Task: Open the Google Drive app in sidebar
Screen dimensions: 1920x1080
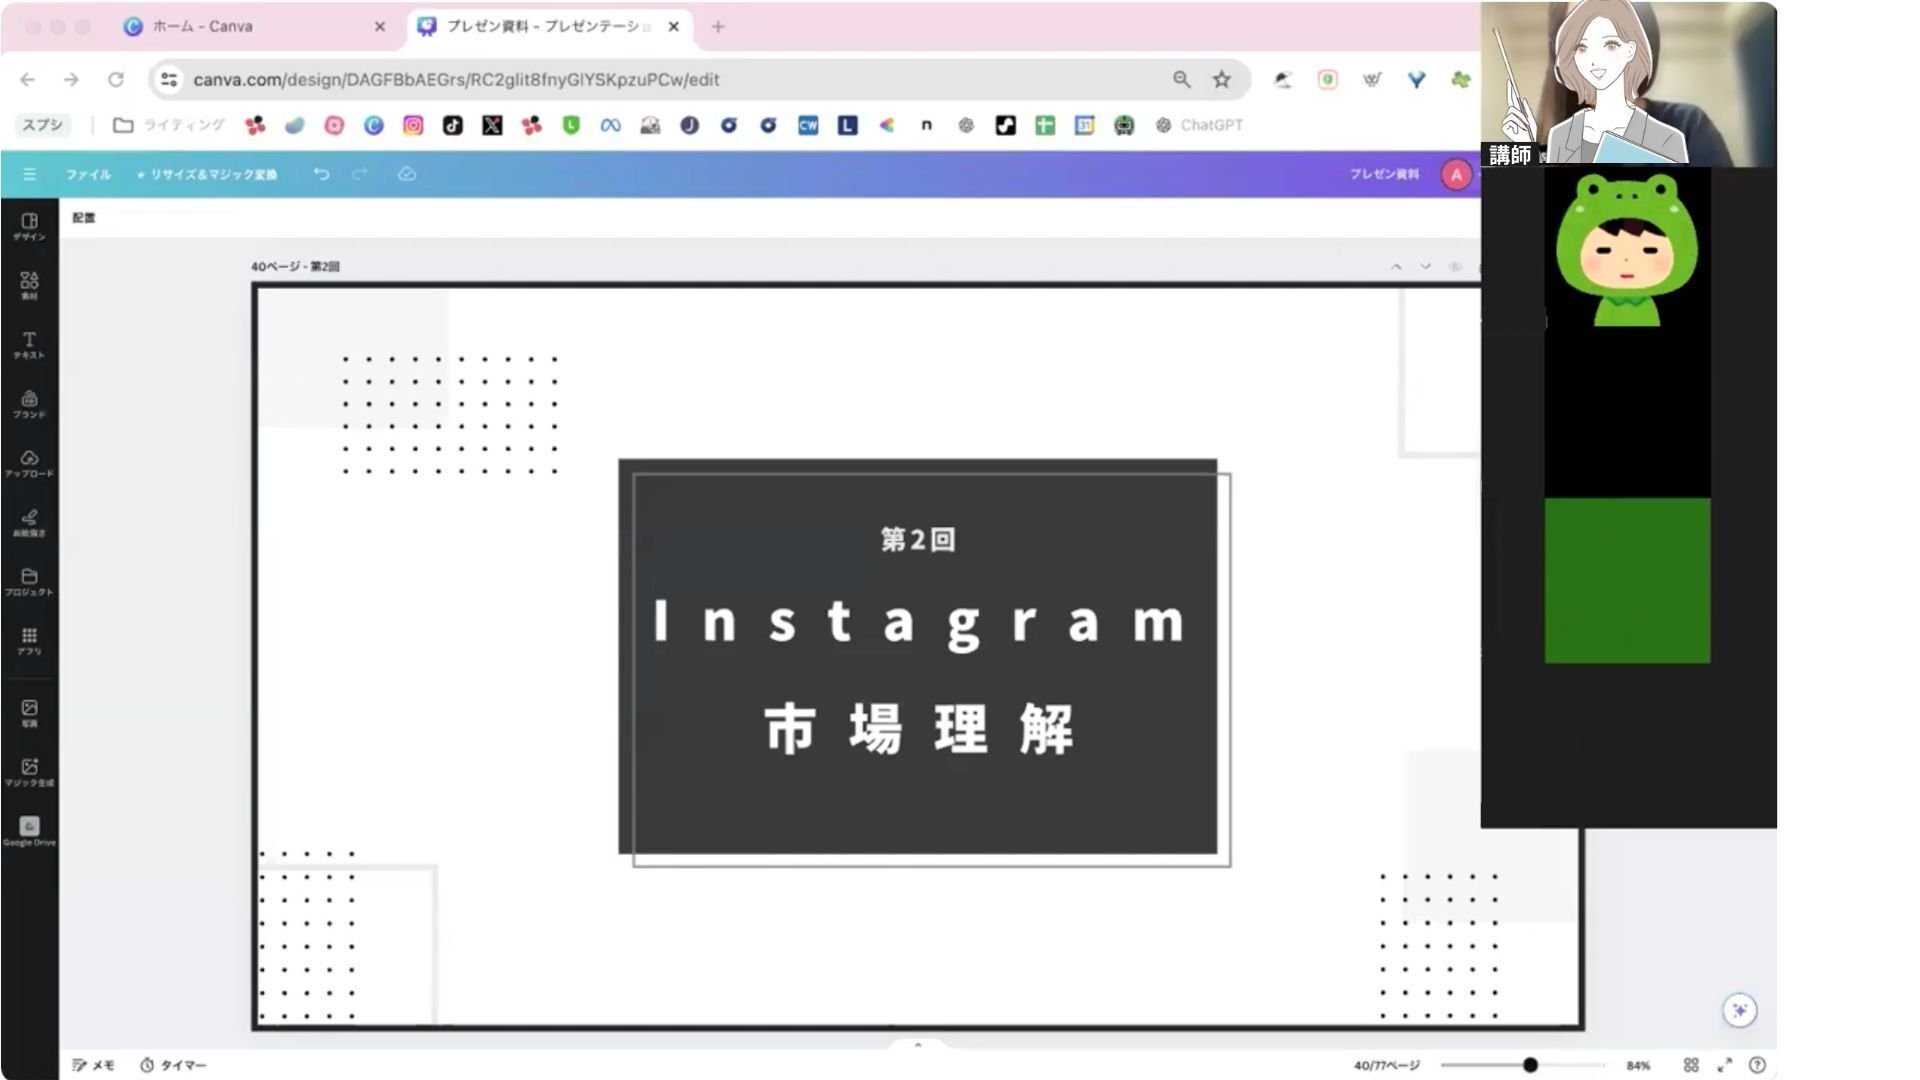Action: click(29, 831)
